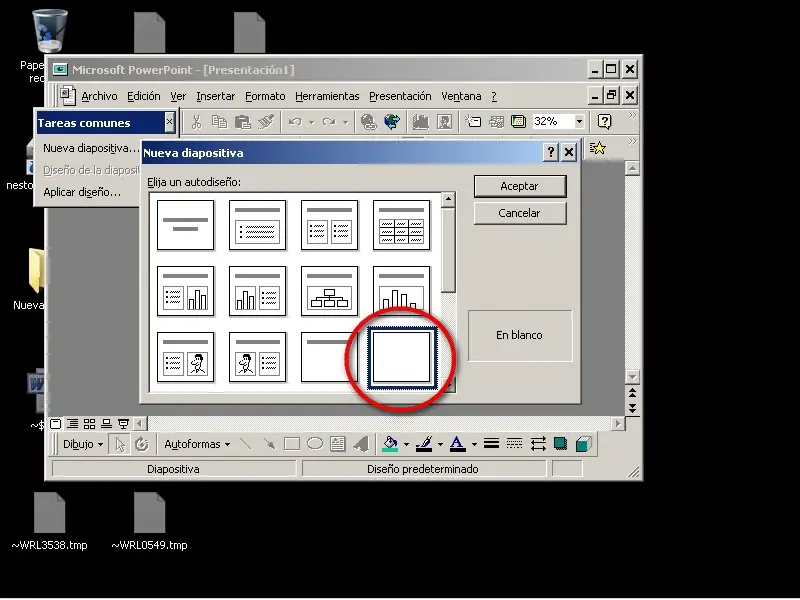
Task: Open the Herramientas menu
Action: pos(327,96)
